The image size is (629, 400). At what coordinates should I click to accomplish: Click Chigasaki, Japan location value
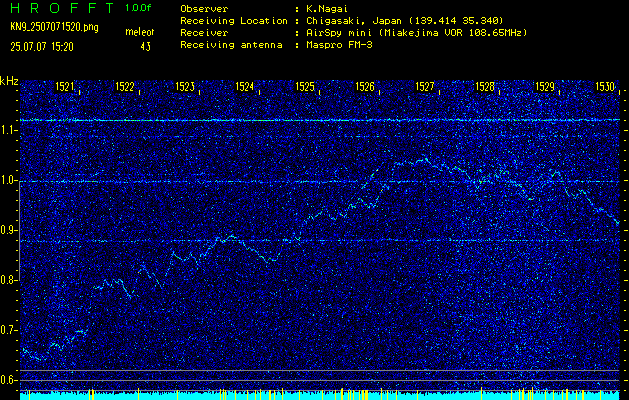point(405,21)
